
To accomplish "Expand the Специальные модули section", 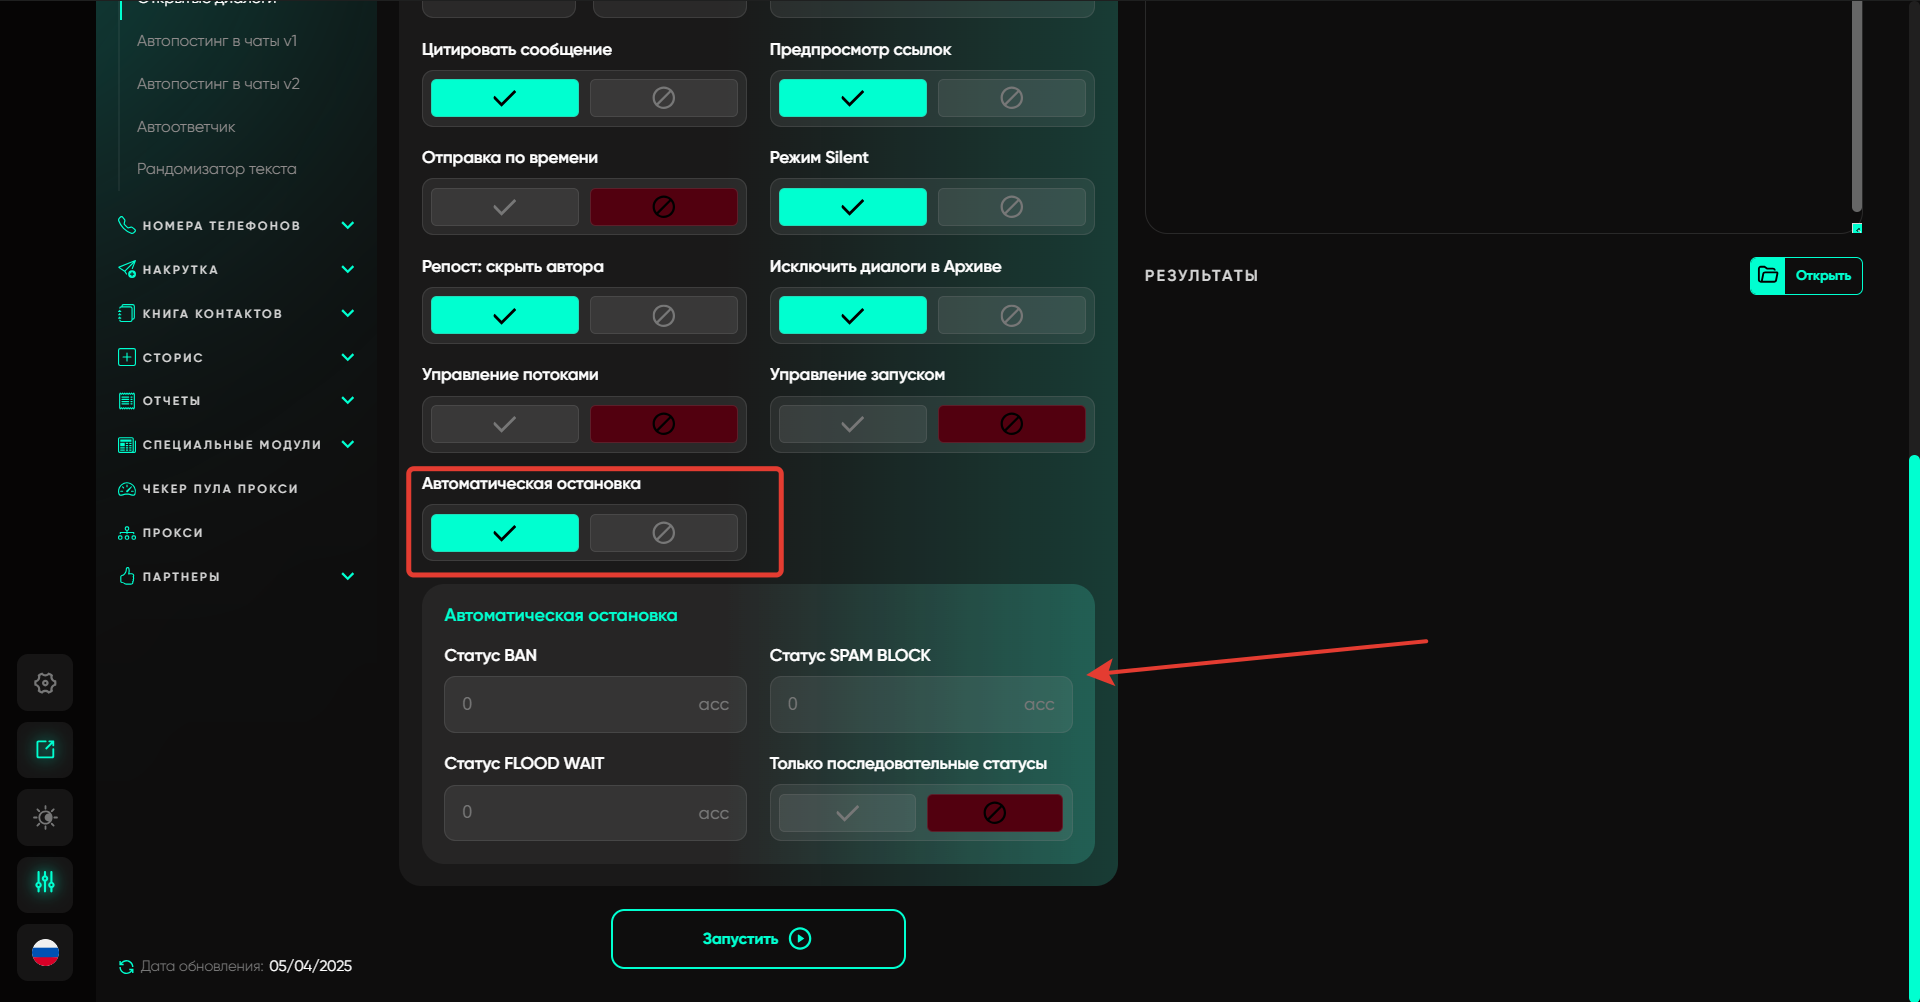I will point(347,444).
